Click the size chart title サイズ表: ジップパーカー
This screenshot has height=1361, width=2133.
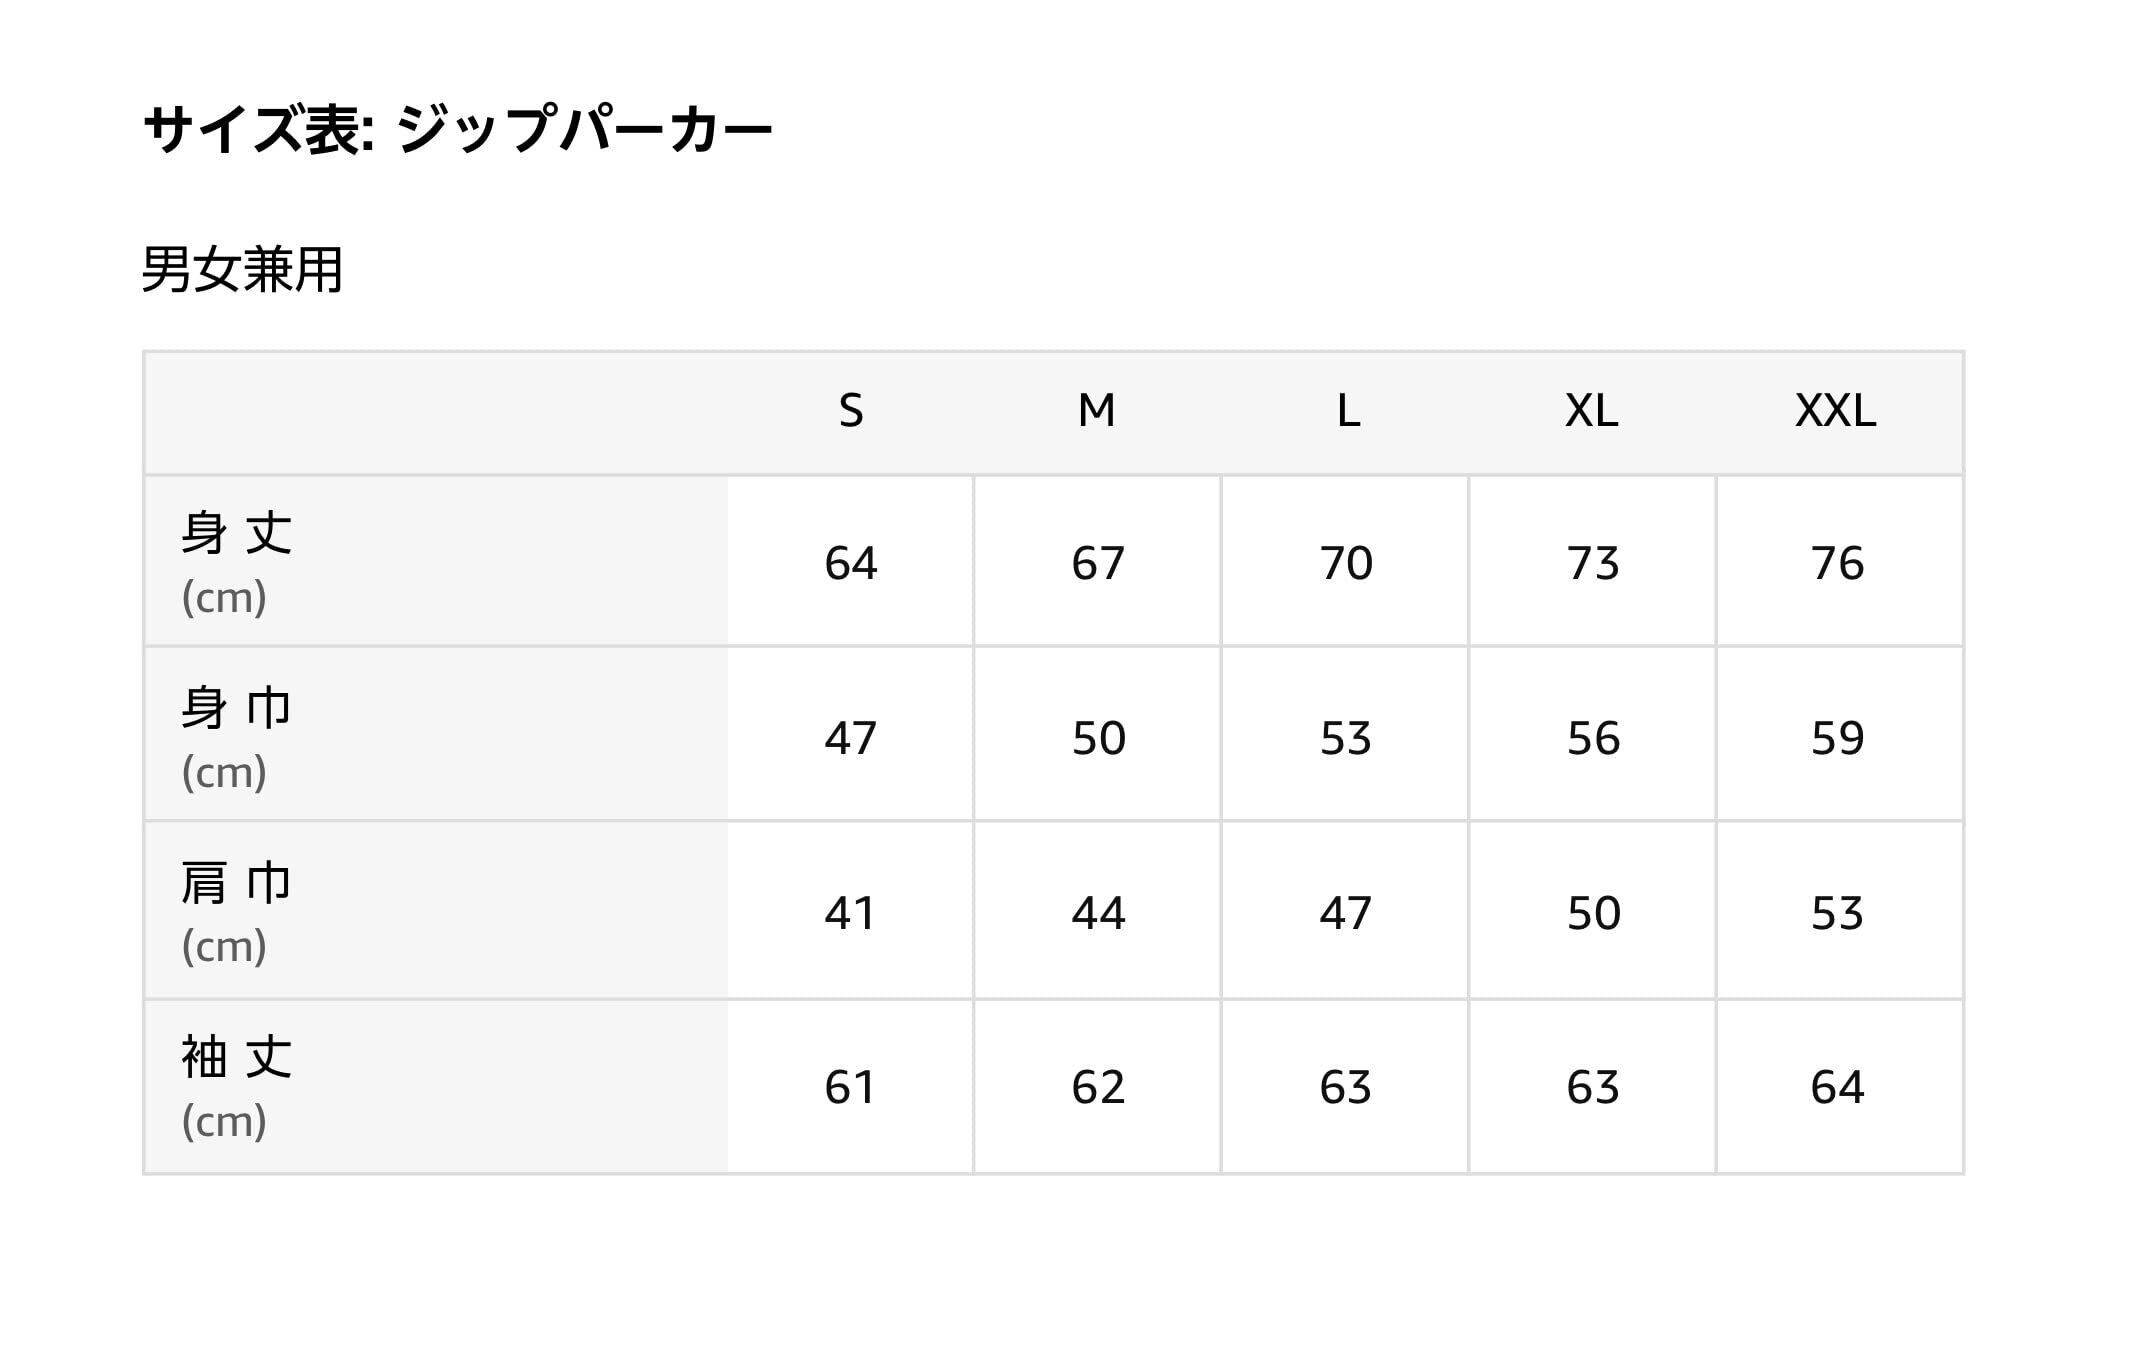tap(458, 130)
